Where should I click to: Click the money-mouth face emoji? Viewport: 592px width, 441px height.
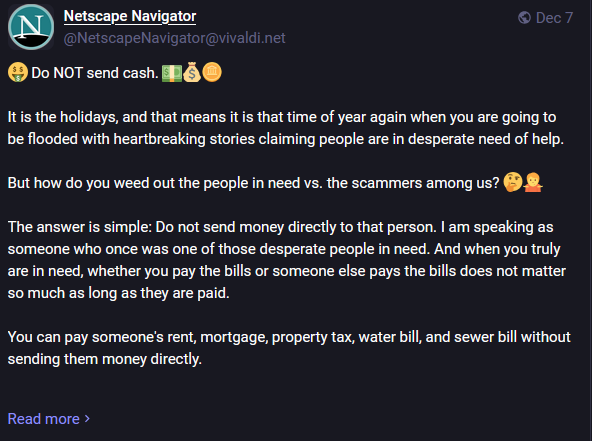(18, 72)
